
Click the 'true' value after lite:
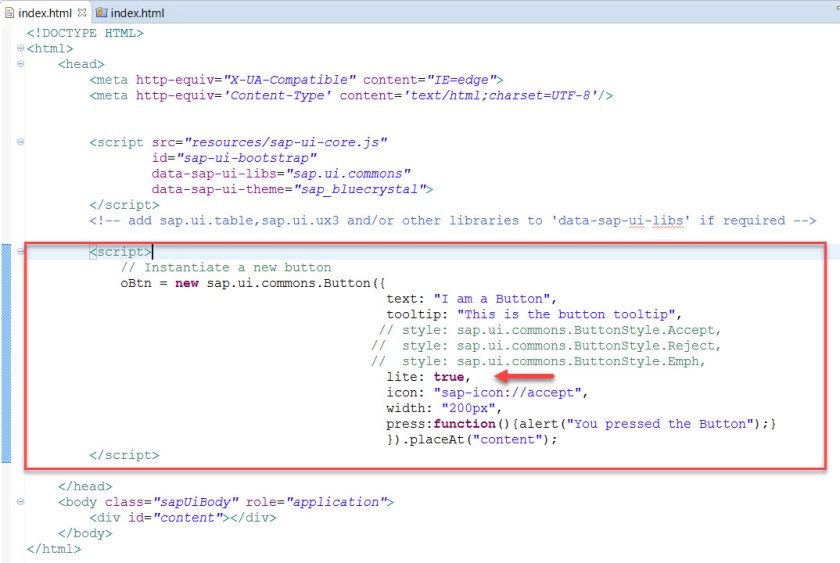point(449,377)
